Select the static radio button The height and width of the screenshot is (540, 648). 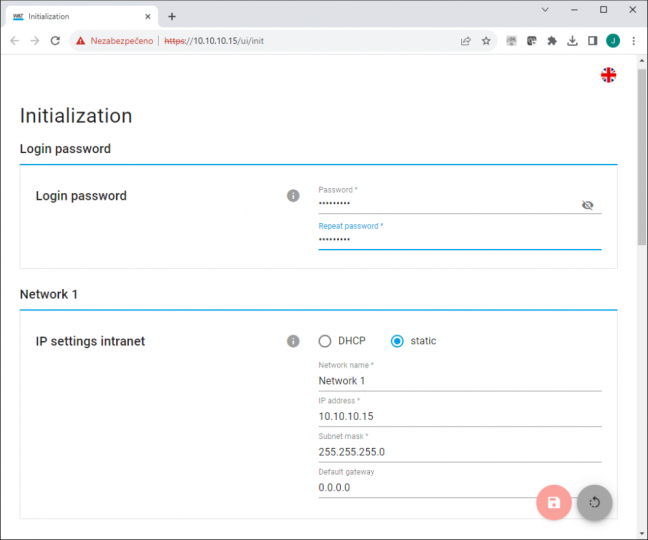pos(397,341)
